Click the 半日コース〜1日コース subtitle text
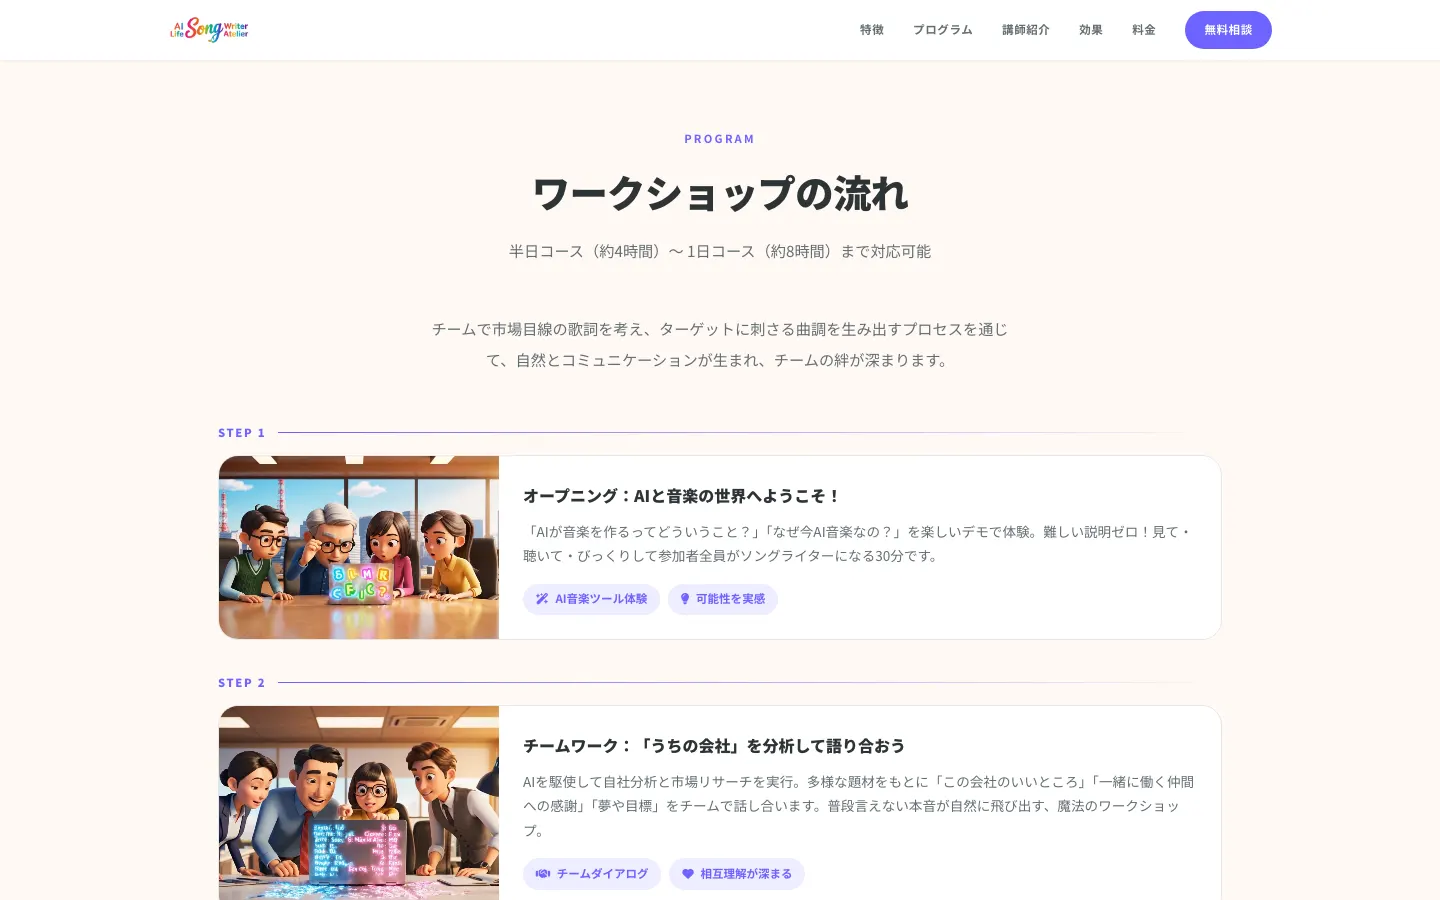 pos(720,251)
